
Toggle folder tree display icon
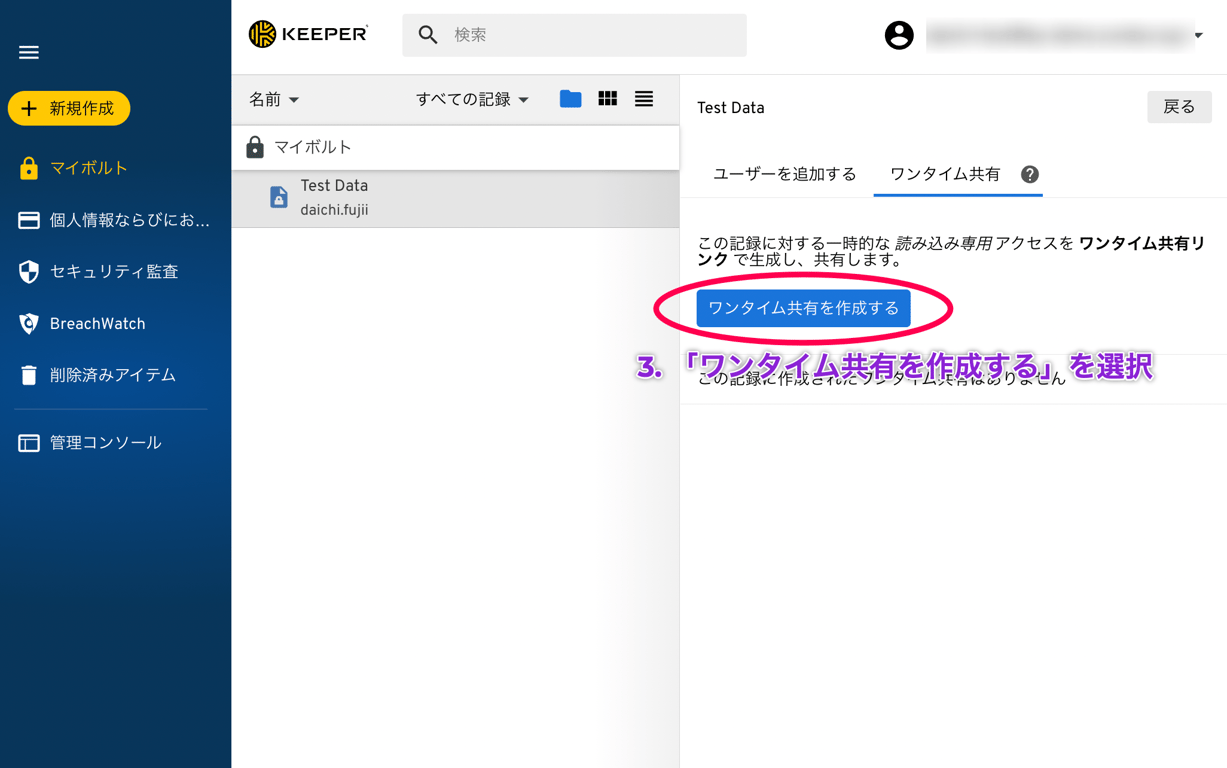570,99
